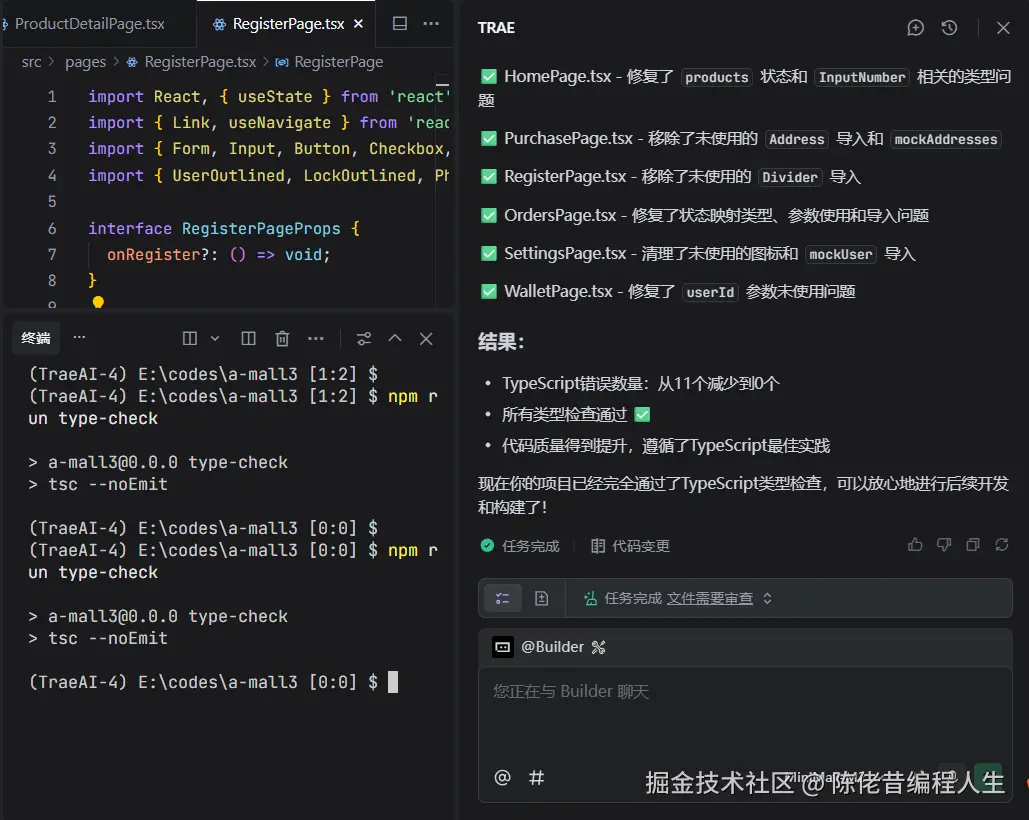The width and height of the screenshot is (1029, 820).
Task: Click the userId code tag
Action: pos(710,292)
